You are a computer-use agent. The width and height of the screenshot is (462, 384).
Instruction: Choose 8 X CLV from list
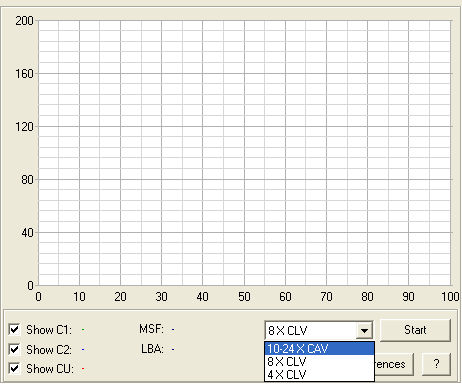coord(319,362)
